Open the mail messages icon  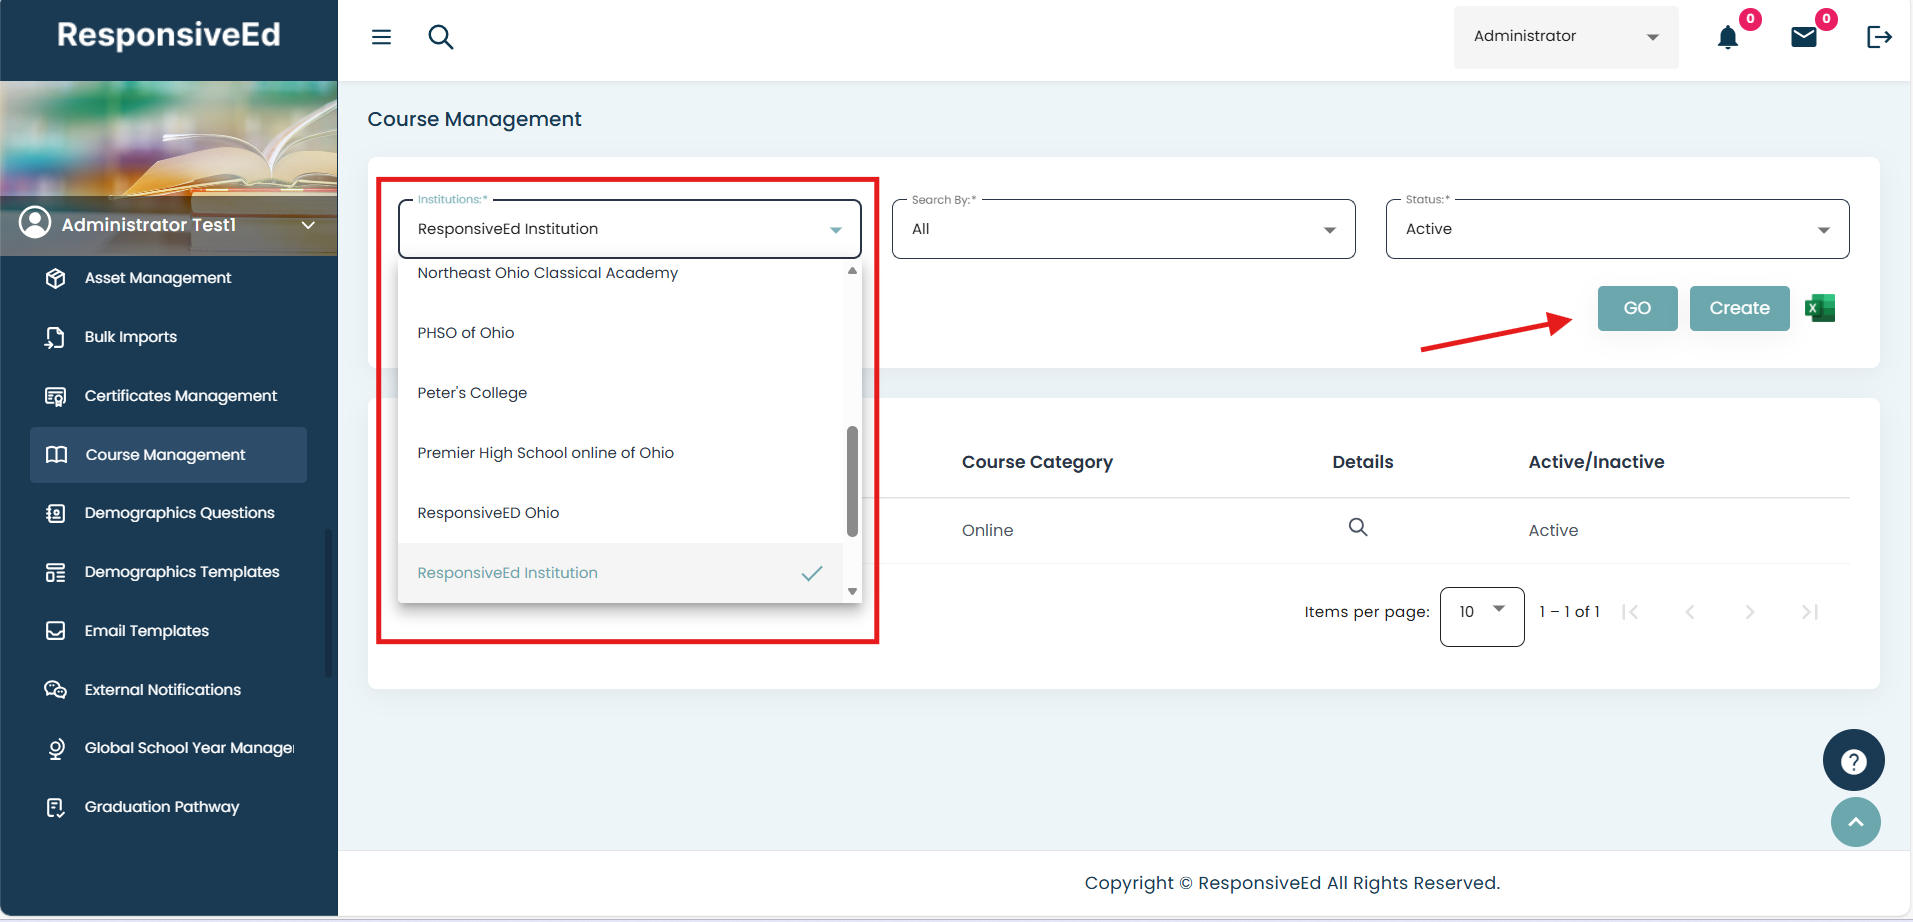[1803, 38]
